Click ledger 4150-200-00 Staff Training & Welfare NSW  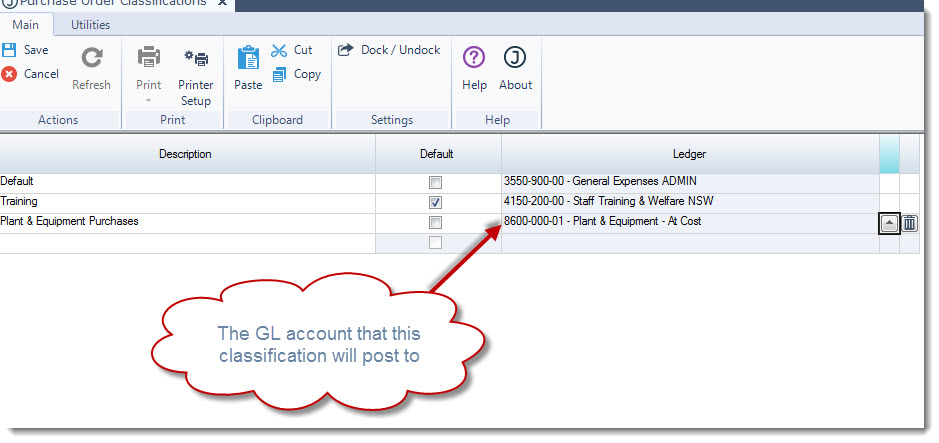pyautogui.click(x=690, y=203)
